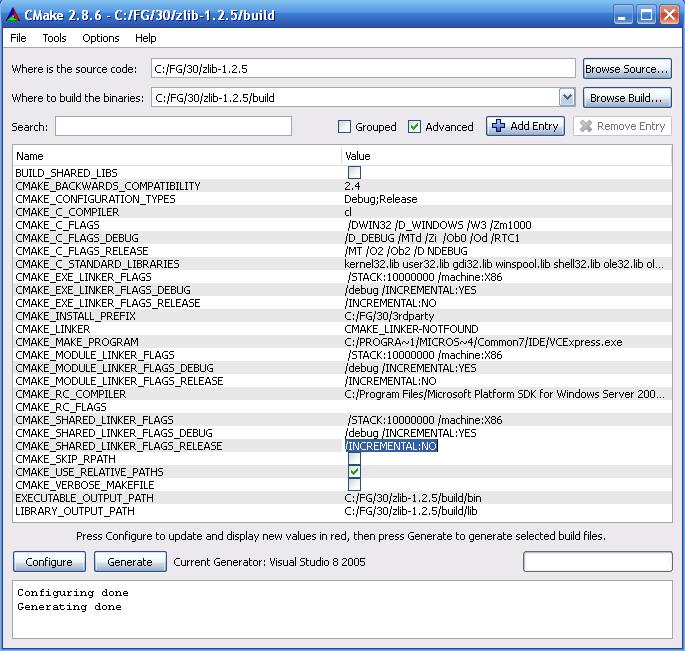Open the Options menu

pyautogui.click(x=100, y=38)
